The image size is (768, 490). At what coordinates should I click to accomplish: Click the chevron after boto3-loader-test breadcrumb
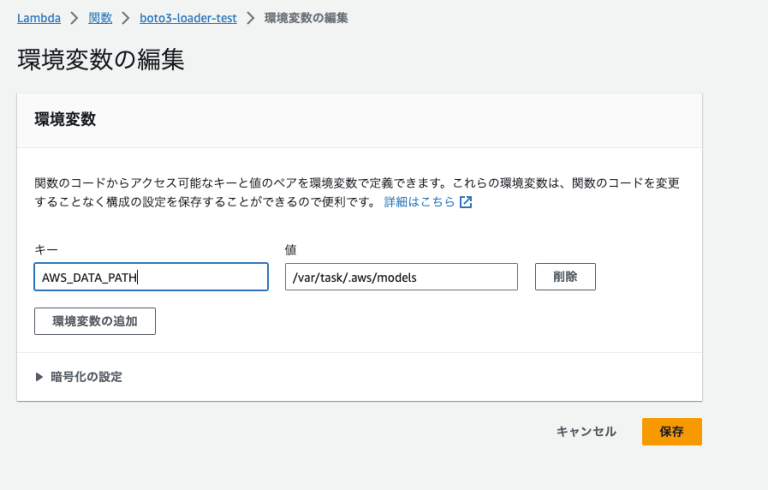[x=251, y=19]
